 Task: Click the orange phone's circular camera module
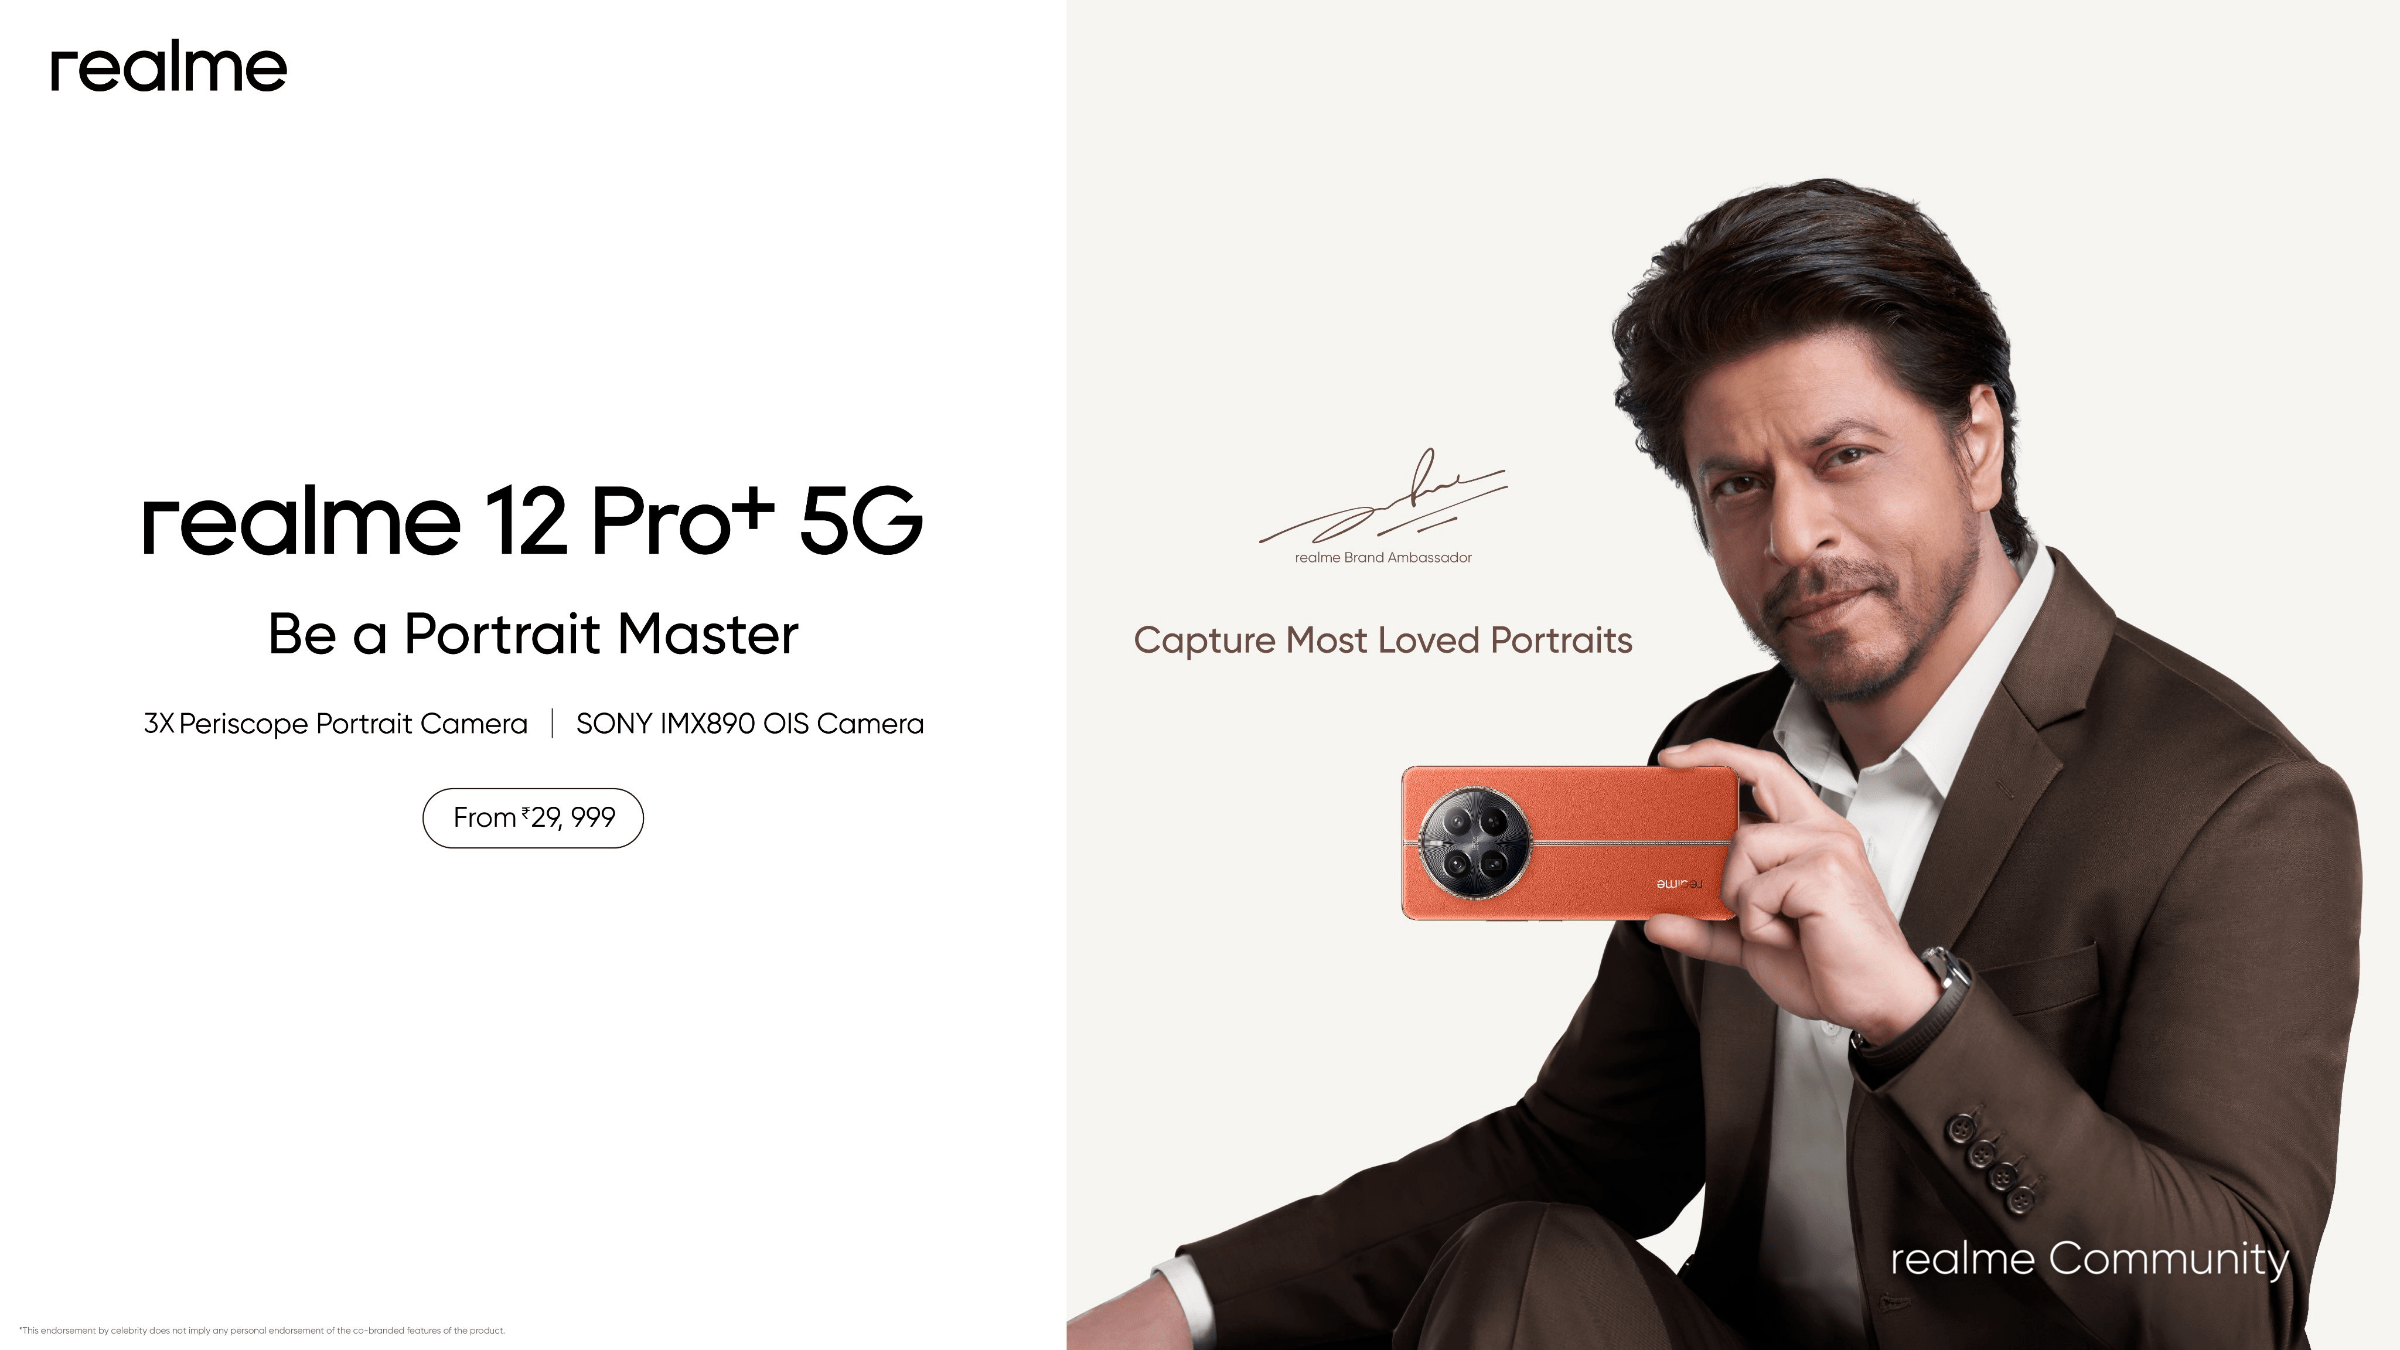[1475, 842]
